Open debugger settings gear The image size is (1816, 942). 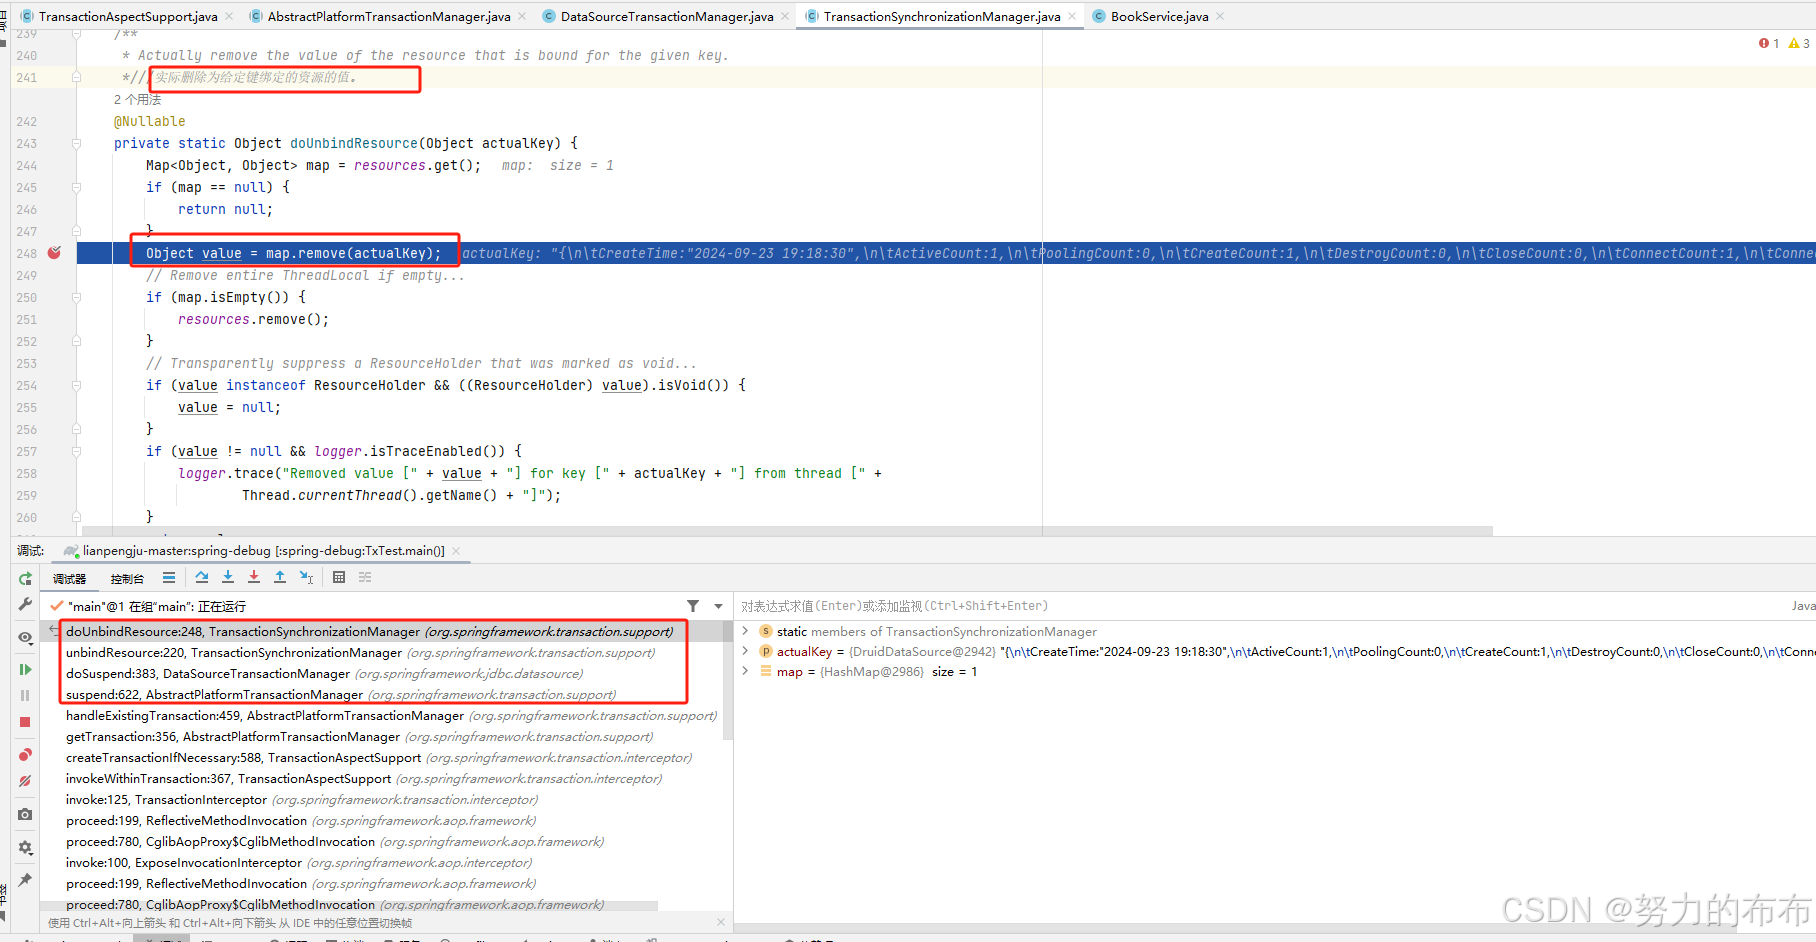click(x=25, y=847)
